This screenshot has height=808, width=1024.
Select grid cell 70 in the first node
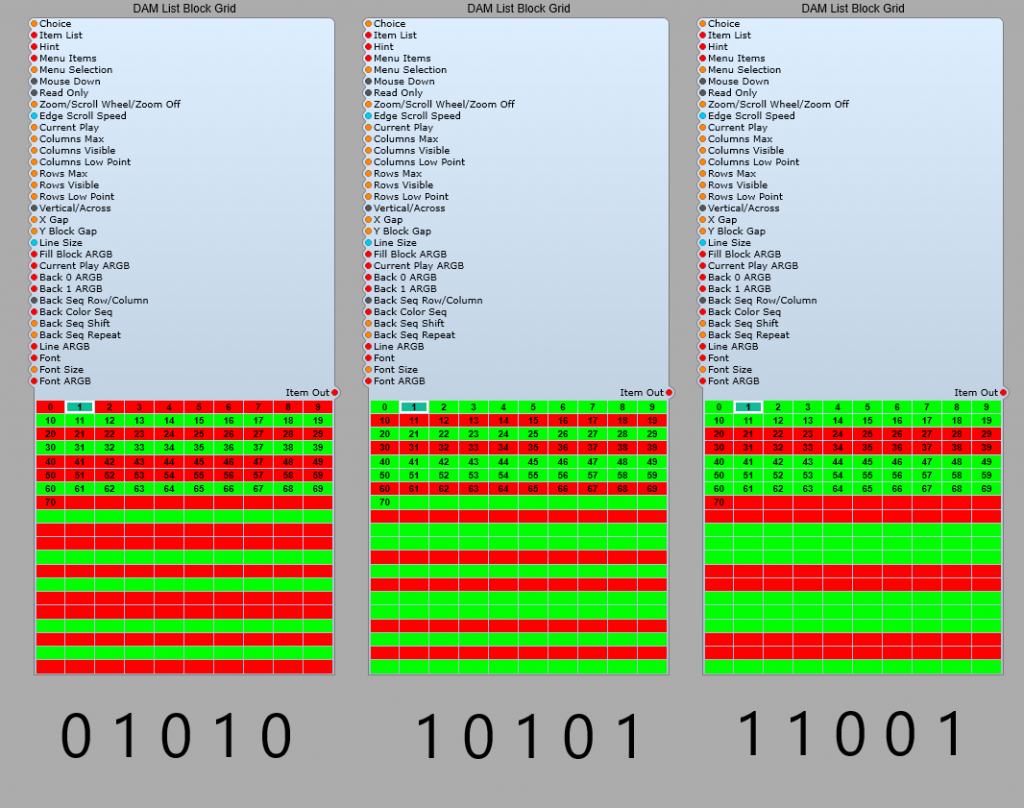(50, 502)
